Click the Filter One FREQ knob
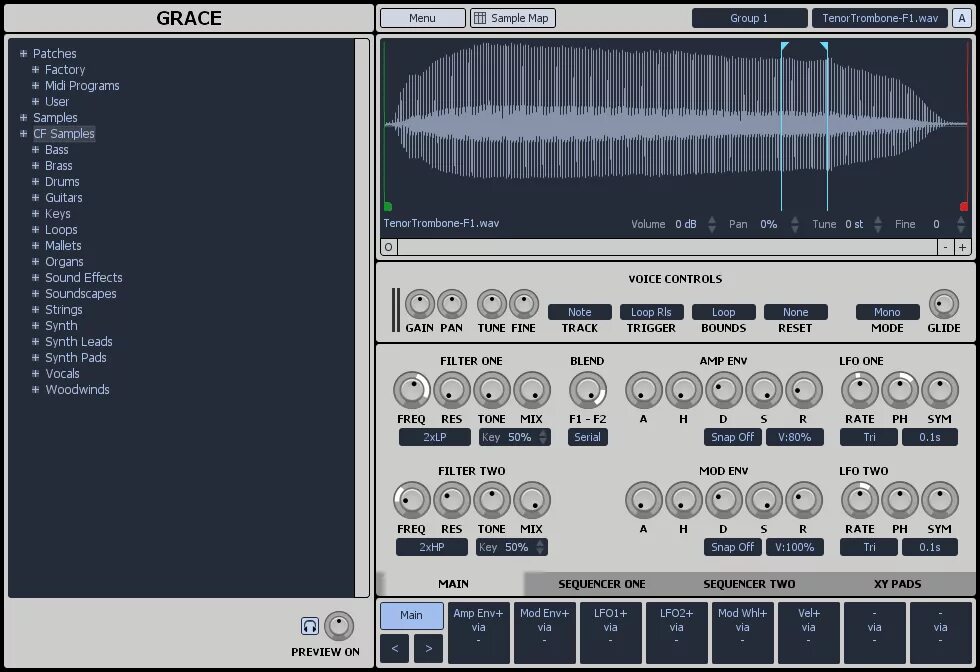 (x=412, y=390)
